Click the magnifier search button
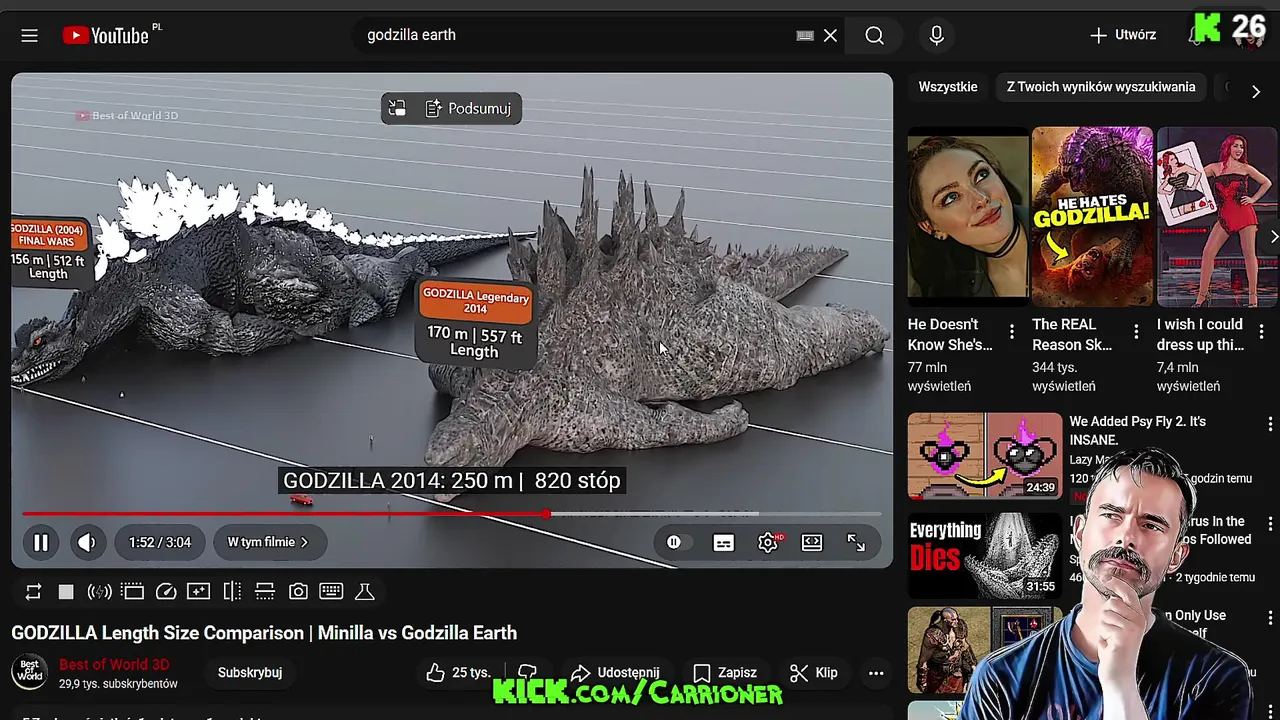 pos(875,35)
